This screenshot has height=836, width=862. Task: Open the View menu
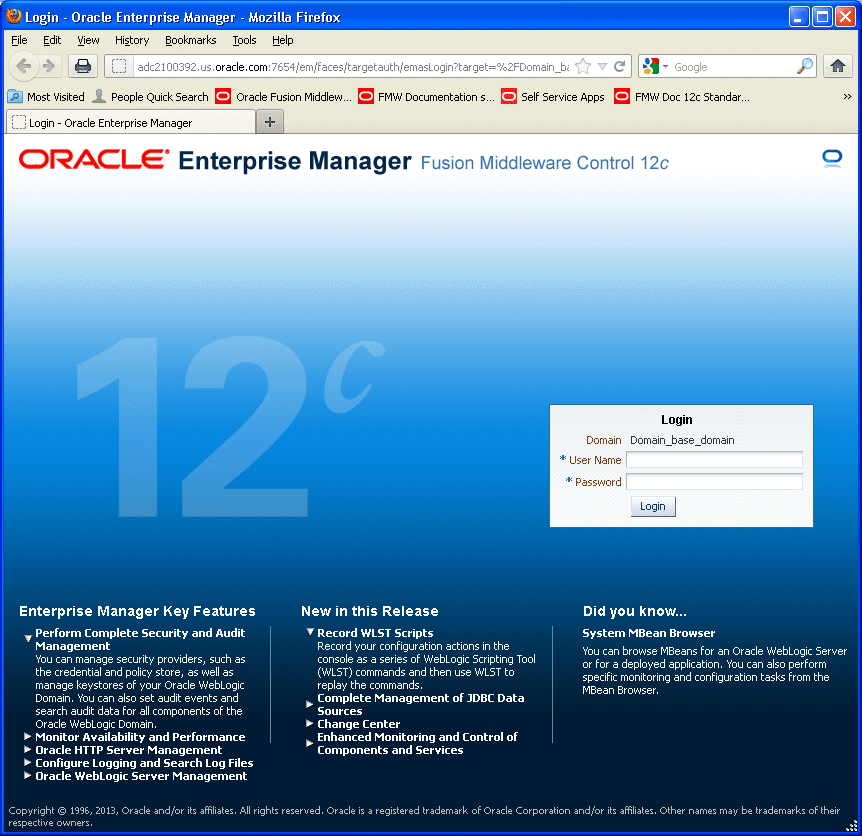click(88, 40)
